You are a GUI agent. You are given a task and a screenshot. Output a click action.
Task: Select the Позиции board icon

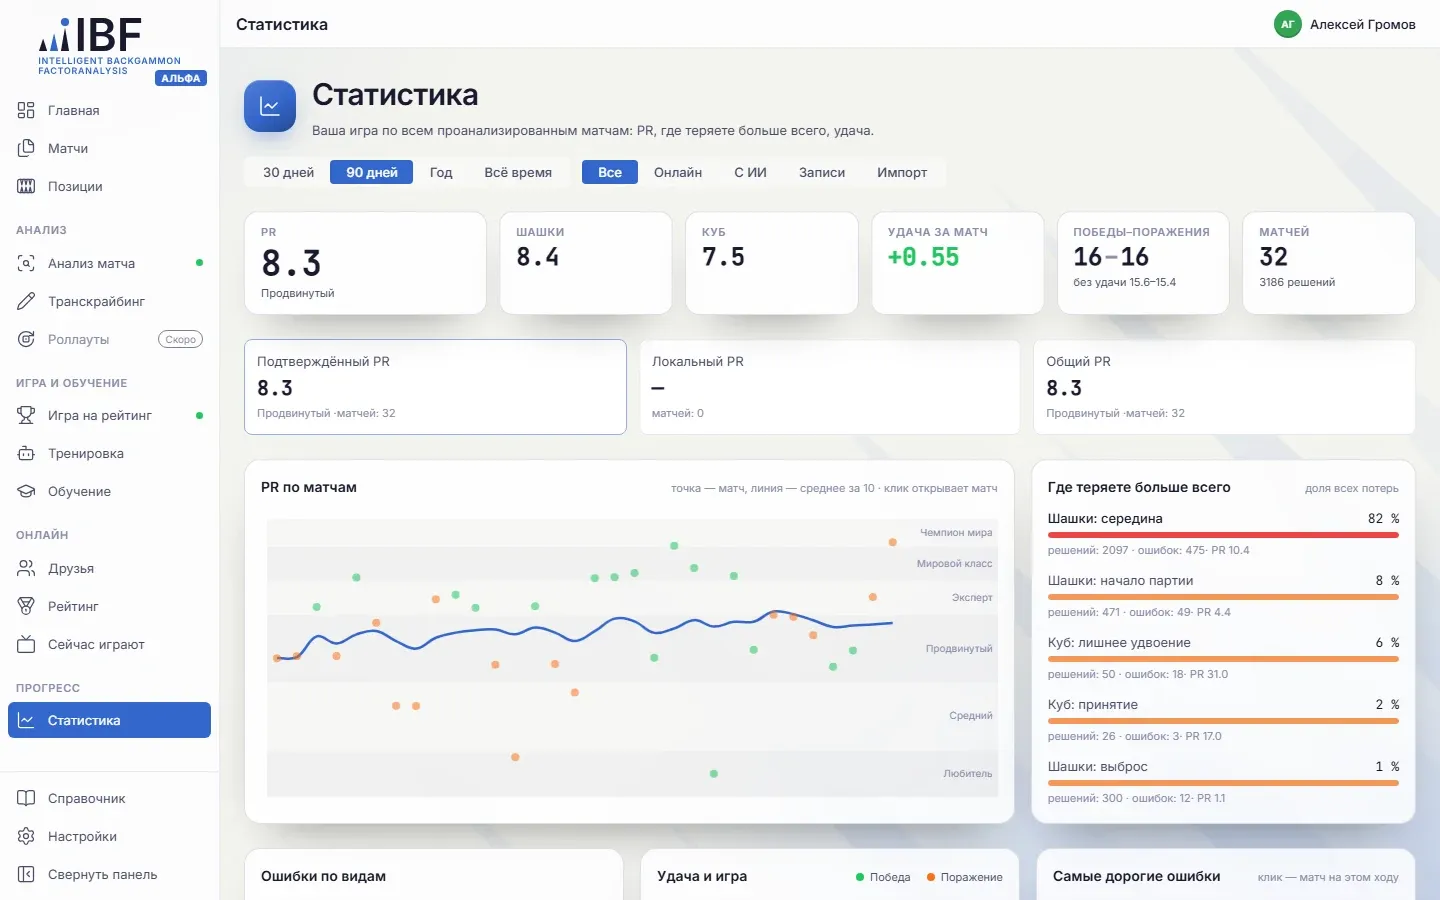(x=26, y=186)
